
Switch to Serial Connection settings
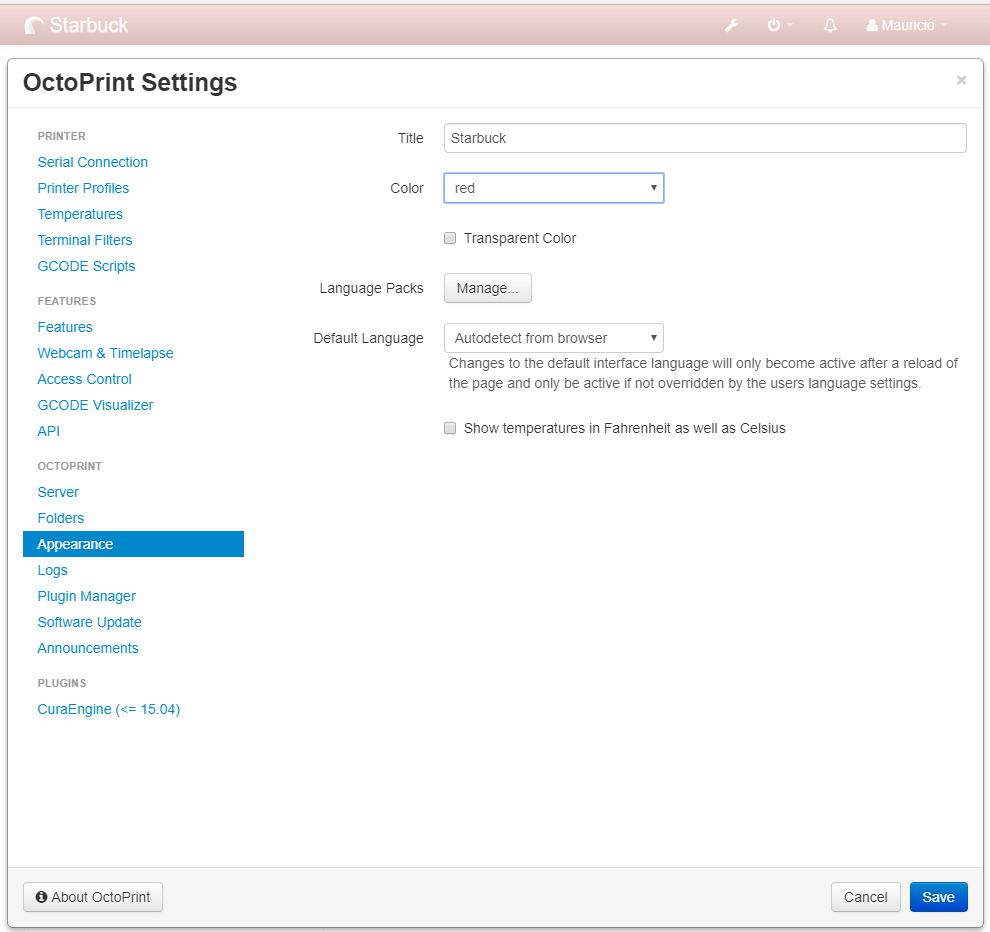click(x=93, y=162)
